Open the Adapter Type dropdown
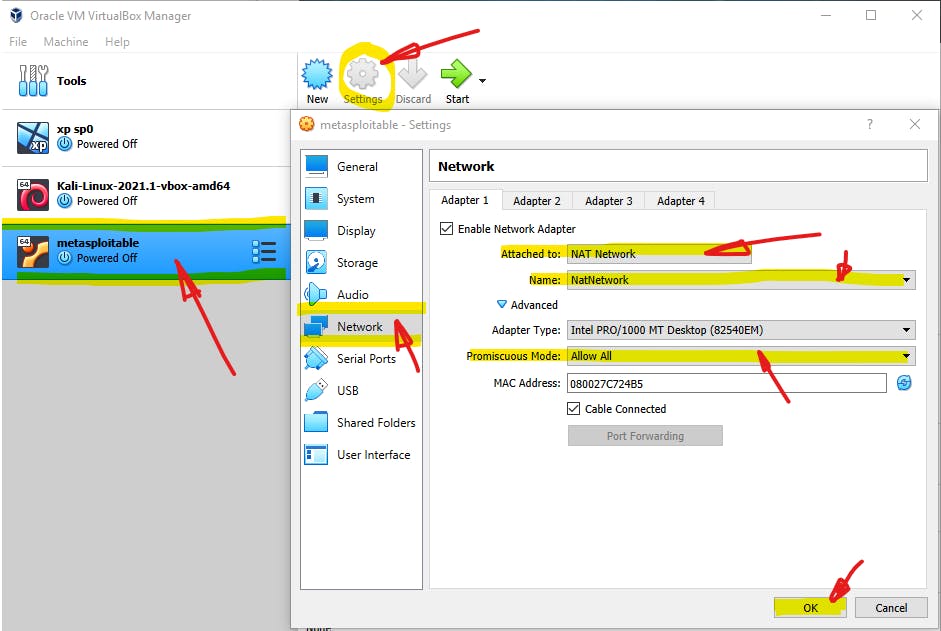Viewport: 941px width, 631px height. 741,330
